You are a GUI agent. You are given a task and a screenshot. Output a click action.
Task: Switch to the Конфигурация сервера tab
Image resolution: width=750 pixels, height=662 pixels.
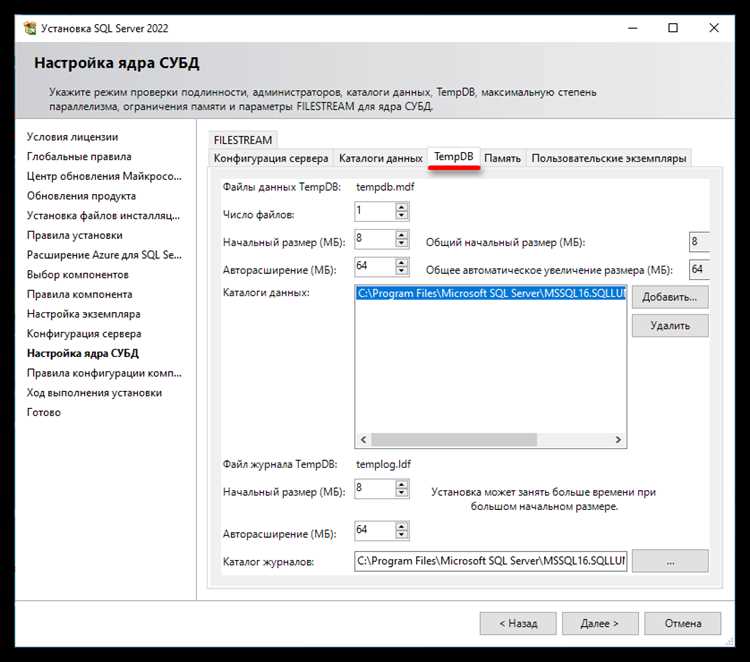click(271, 158)
